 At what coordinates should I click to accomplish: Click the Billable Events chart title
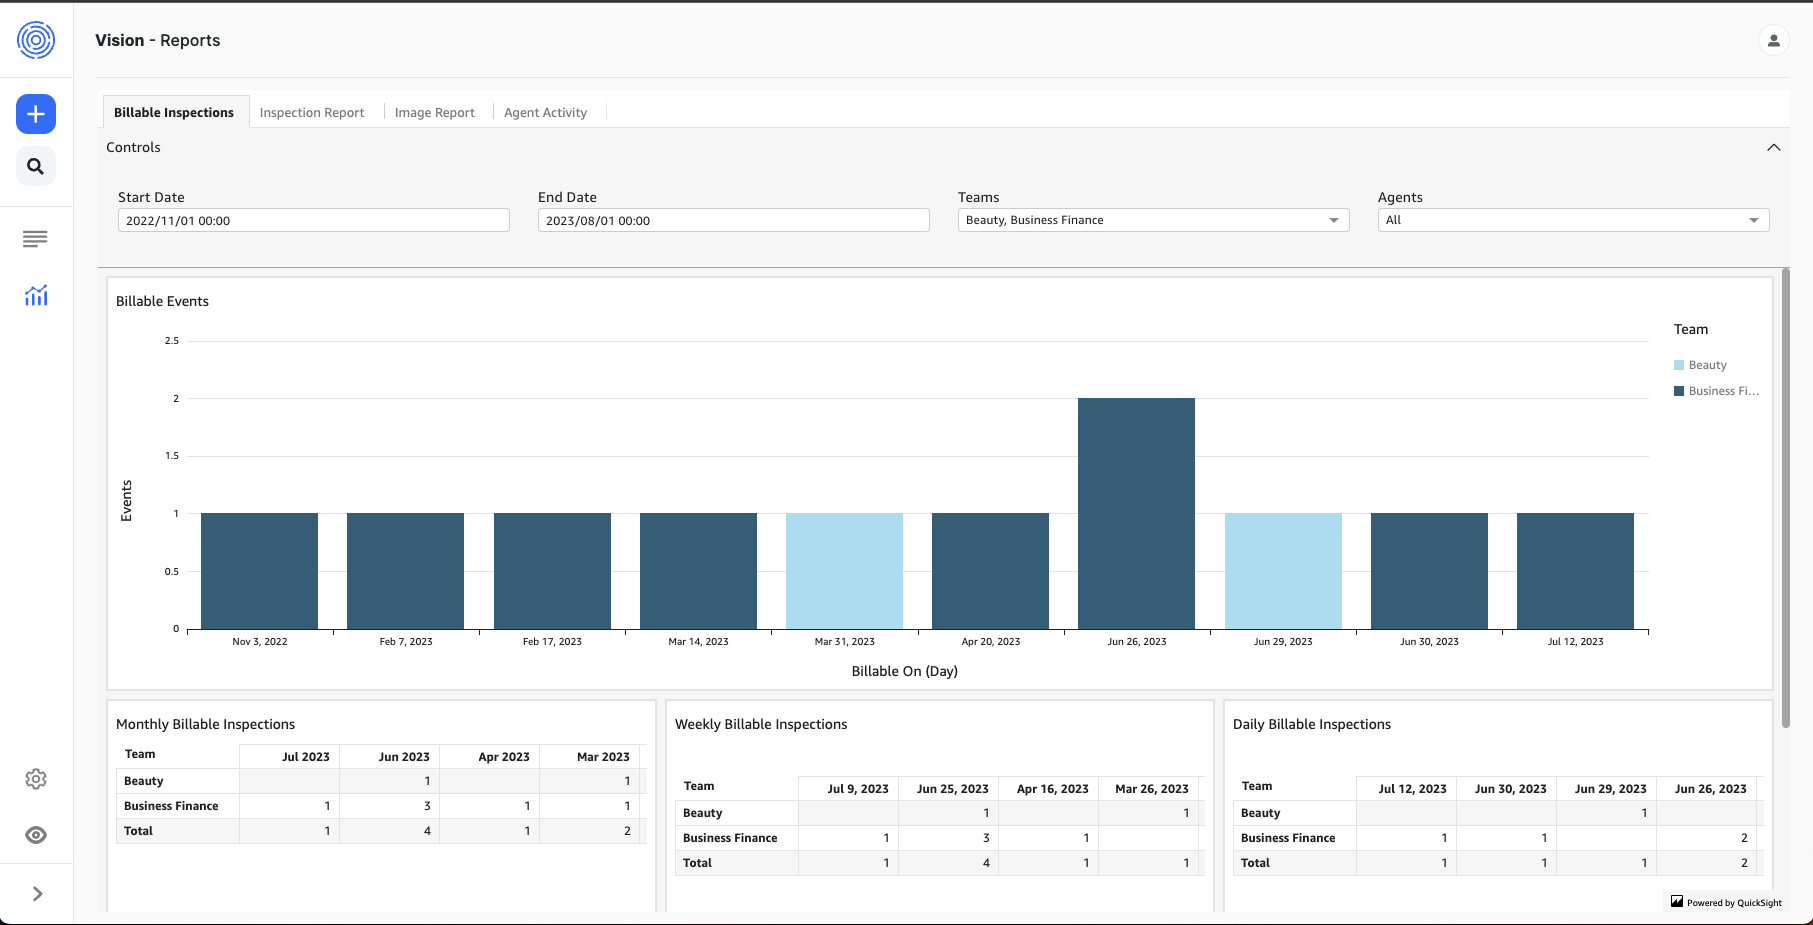point(162,301)
